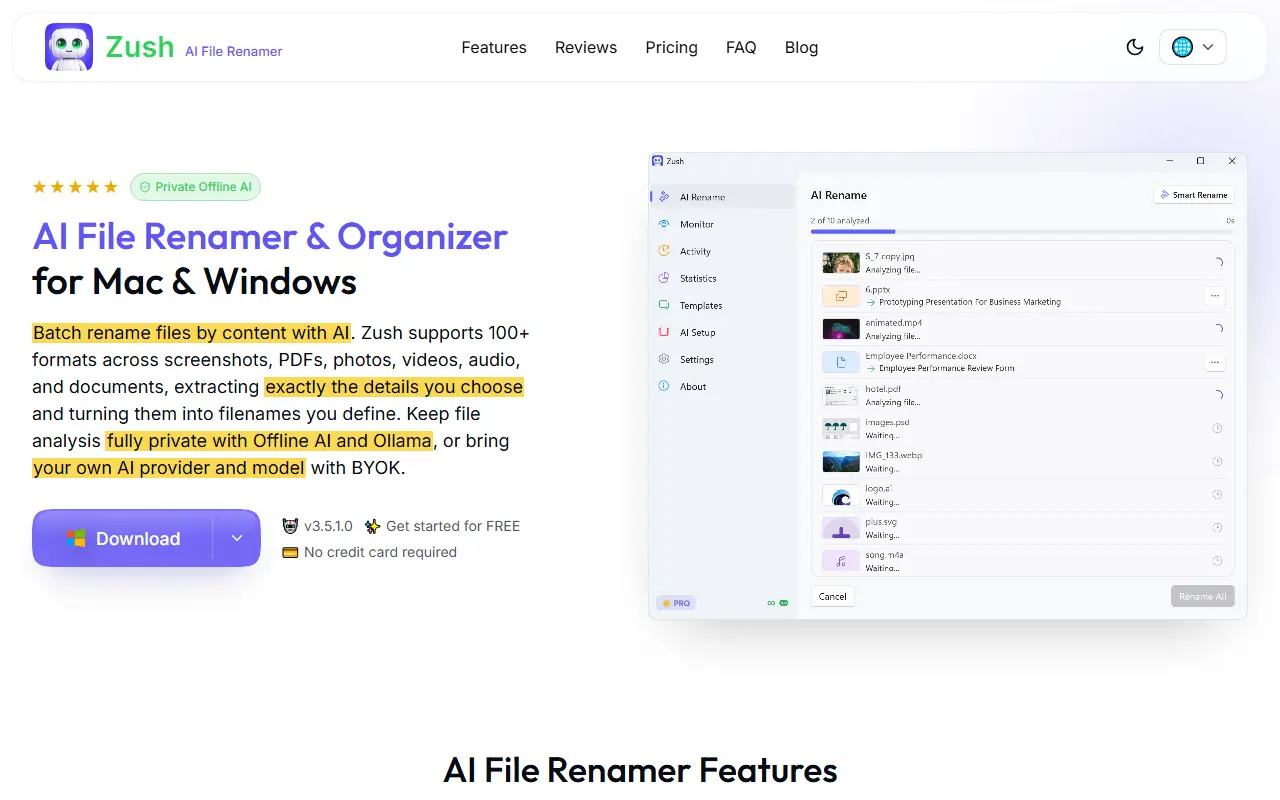Click the waiting clock icon for logo.ai
The height and width of the screenshot is (800, 1280).
1217,494
